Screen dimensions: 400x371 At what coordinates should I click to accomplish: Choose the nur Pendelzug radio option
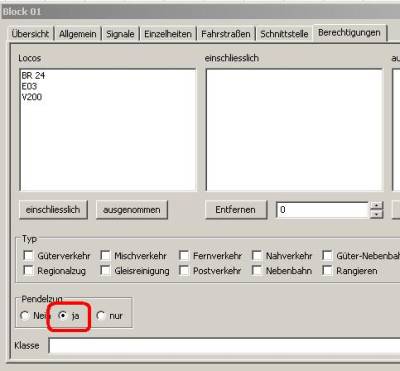[101, 315]
